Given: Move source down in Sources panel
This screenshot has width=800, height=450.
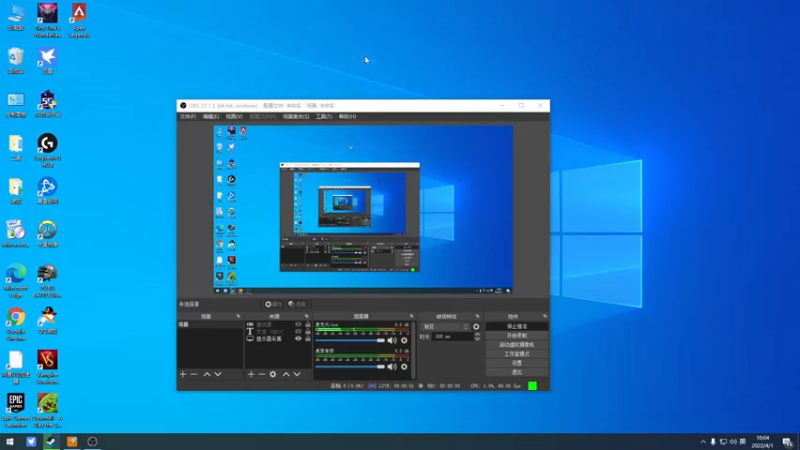Looking at the screenshot, I should tap(297, 374).
